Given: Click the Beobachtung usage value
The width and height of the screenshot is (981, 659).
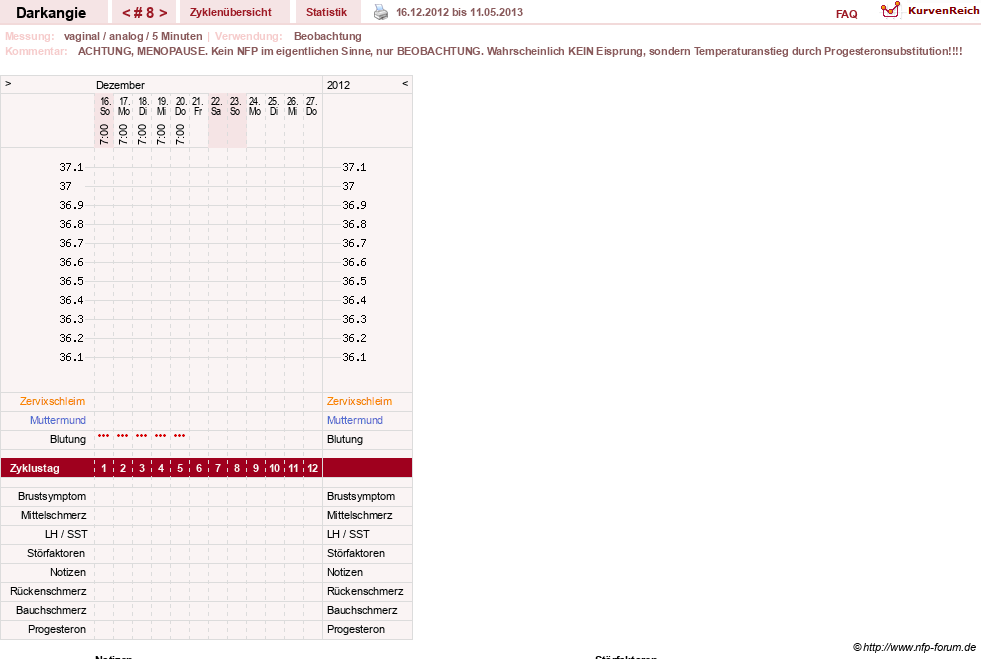Looking at the screenshot, I should click(328, 36).
